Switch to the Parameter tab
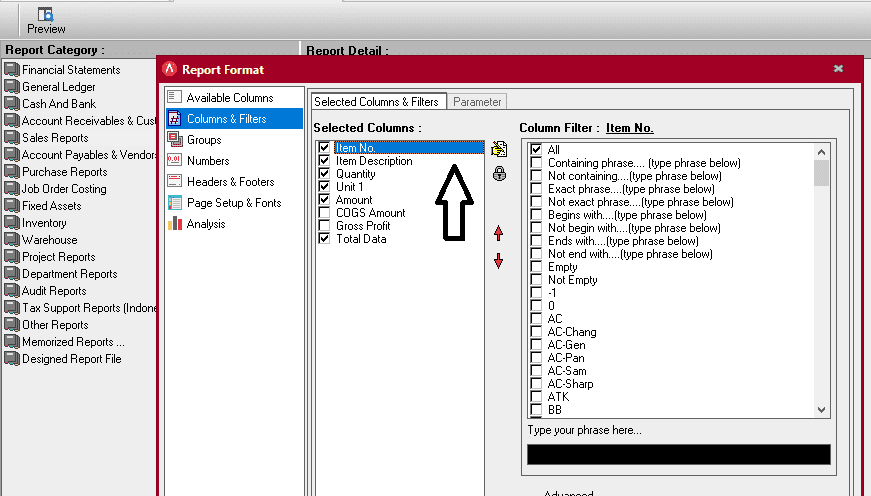The height and width of the screenshot is (496, 871). click(477, 102)
